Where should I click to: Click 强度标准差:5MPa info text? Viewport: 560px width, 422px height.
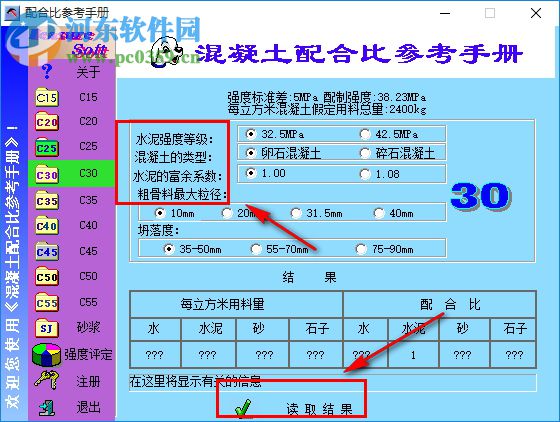pyautogui.click(x=272, y=97)
